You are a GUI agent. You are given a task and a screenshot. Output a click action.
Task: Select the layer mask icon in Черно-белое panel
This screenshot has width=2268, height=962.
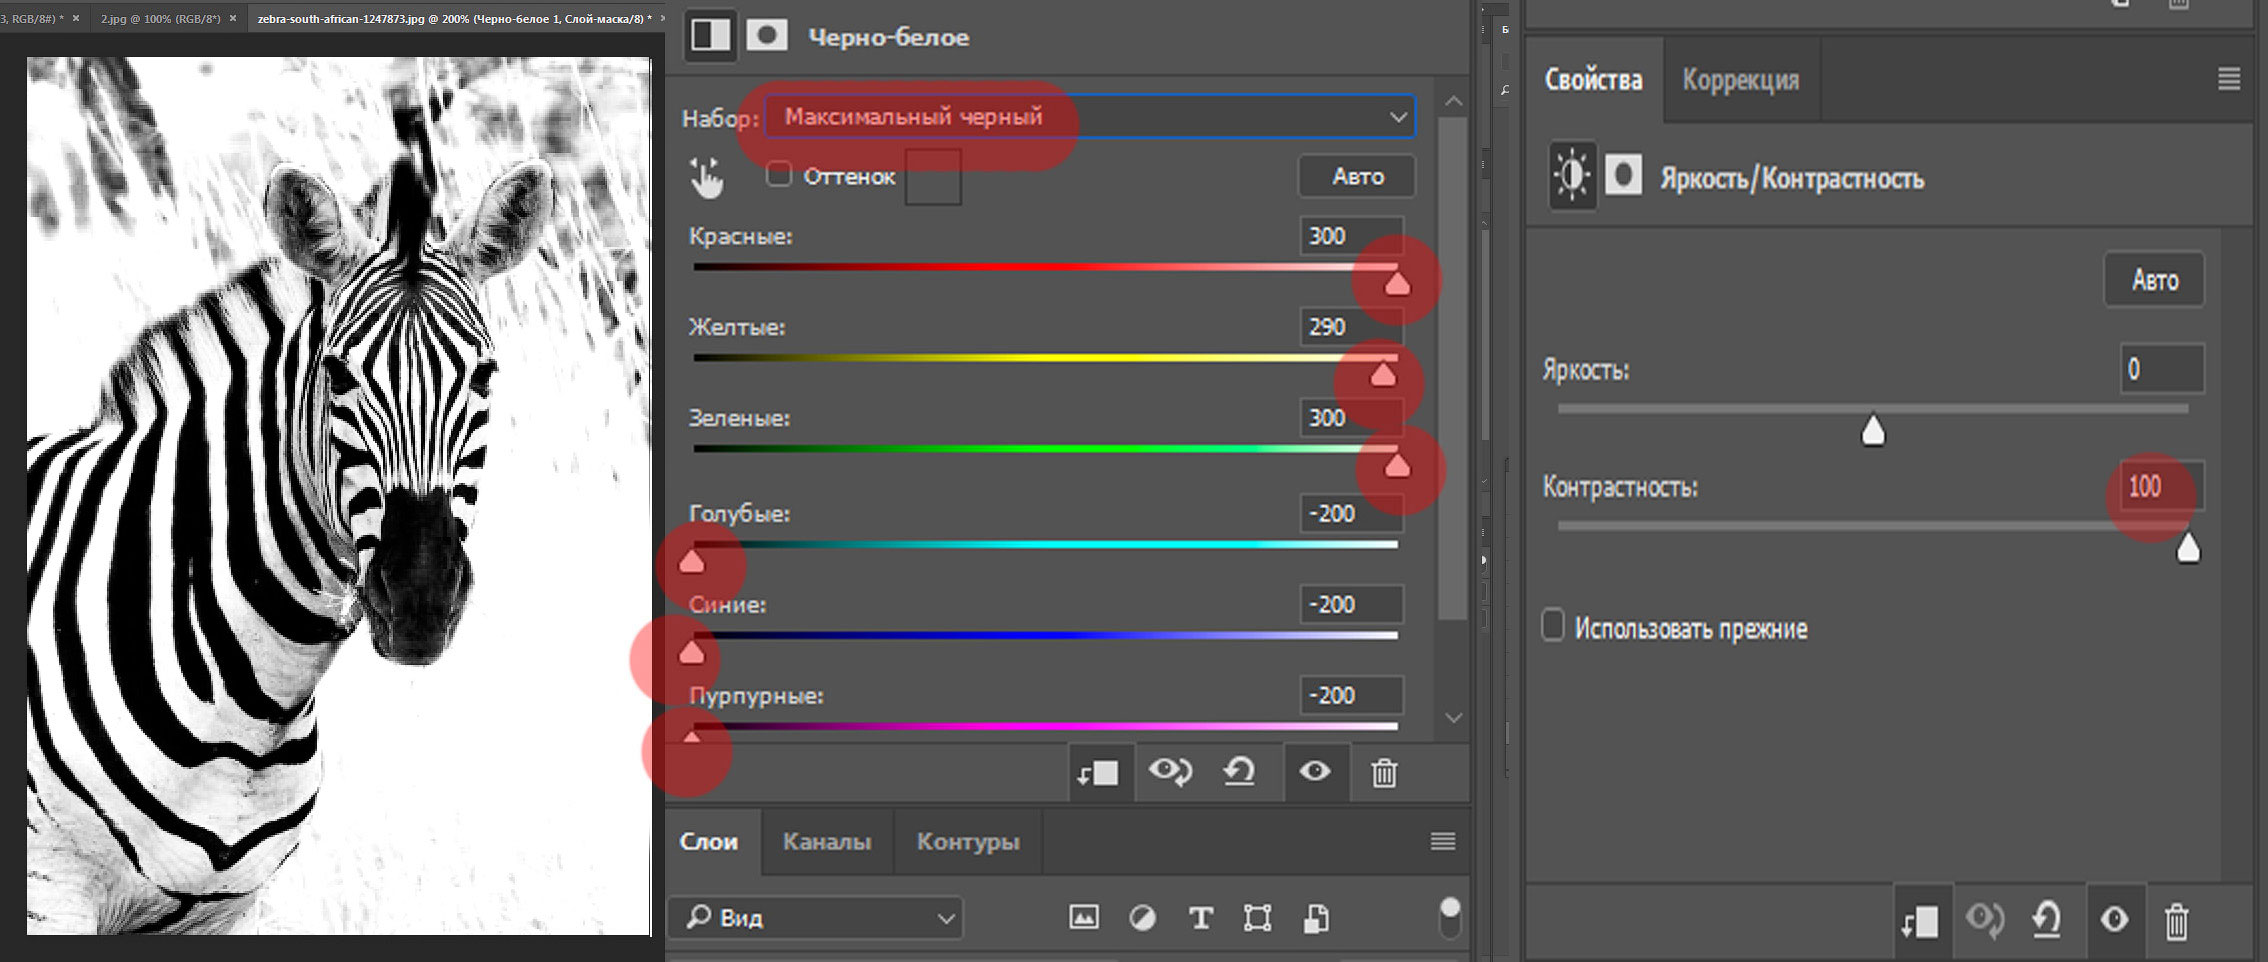[766, 36]
